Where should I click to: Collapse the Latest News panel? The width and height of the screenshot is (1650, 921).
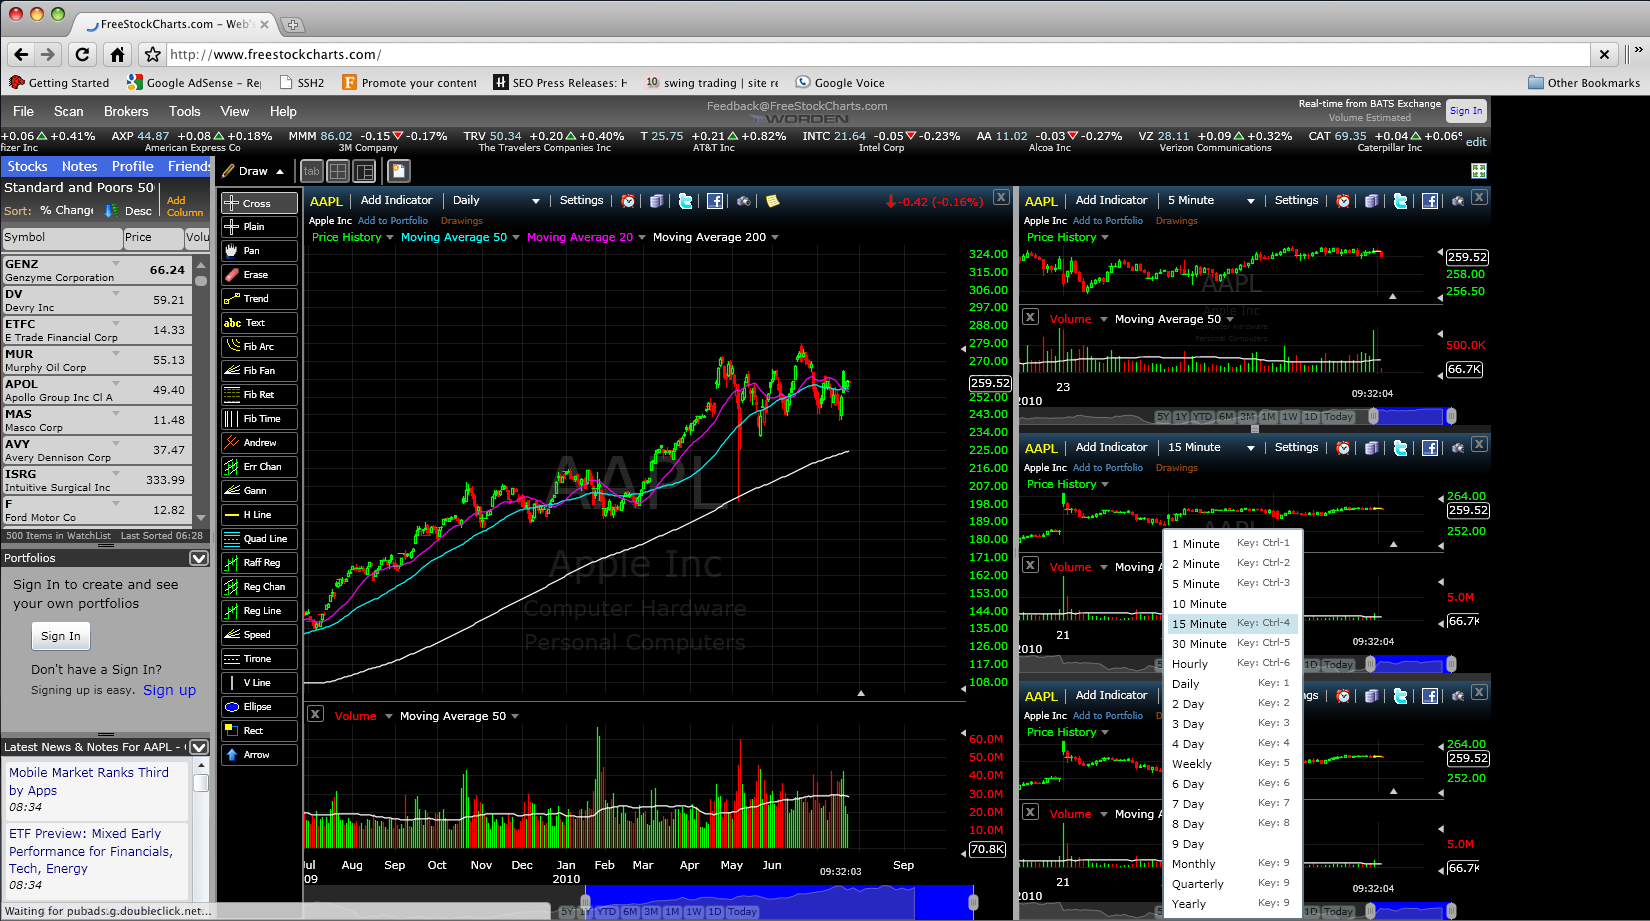pyautogui.click(x=199, y=747)
